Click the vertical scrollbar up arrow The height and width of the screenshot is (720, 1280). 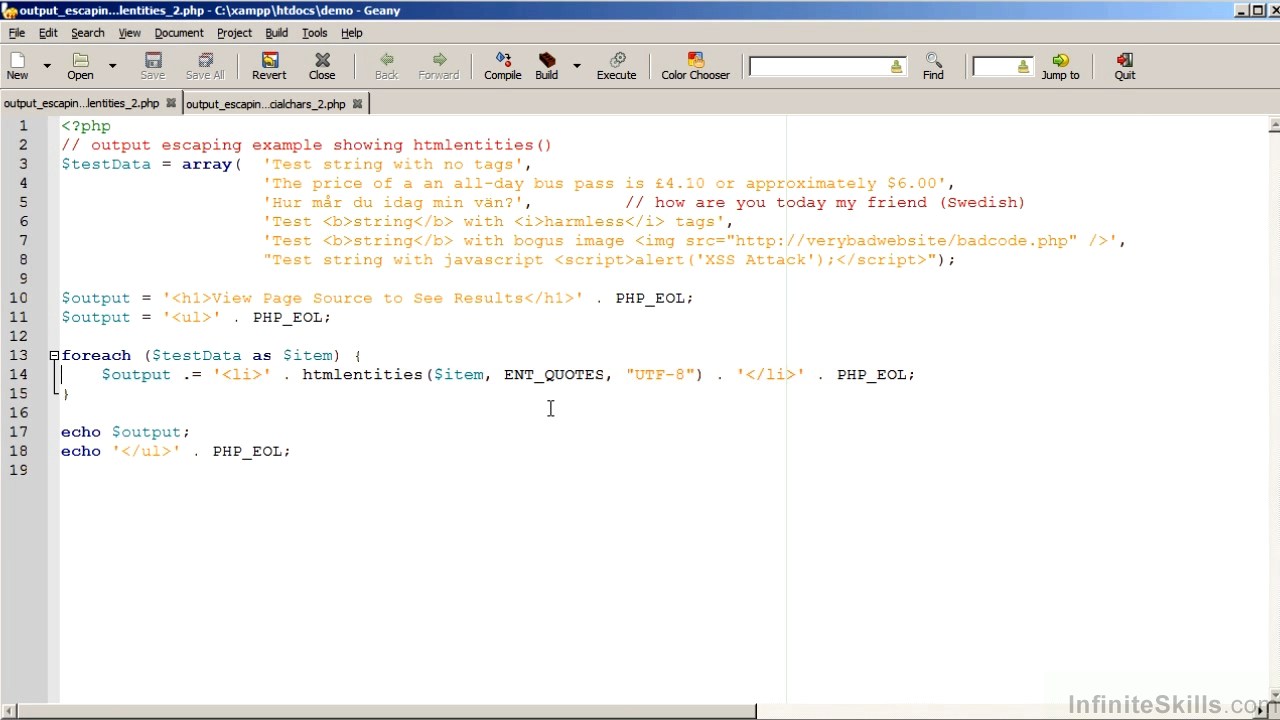click(x=1274, y=126)
